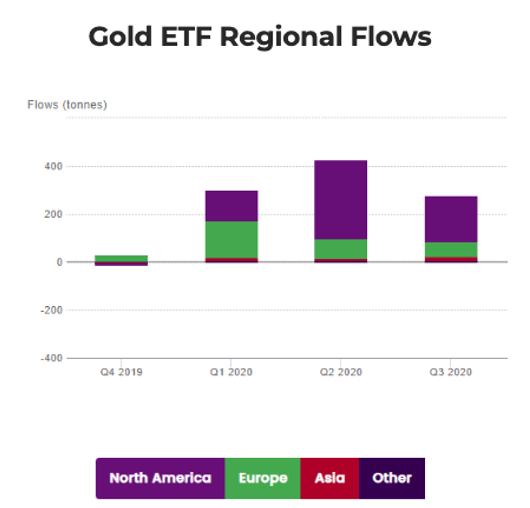Click the -200 y-axis tick label
This screenshot has width=530, height=508.
point(52,310)
